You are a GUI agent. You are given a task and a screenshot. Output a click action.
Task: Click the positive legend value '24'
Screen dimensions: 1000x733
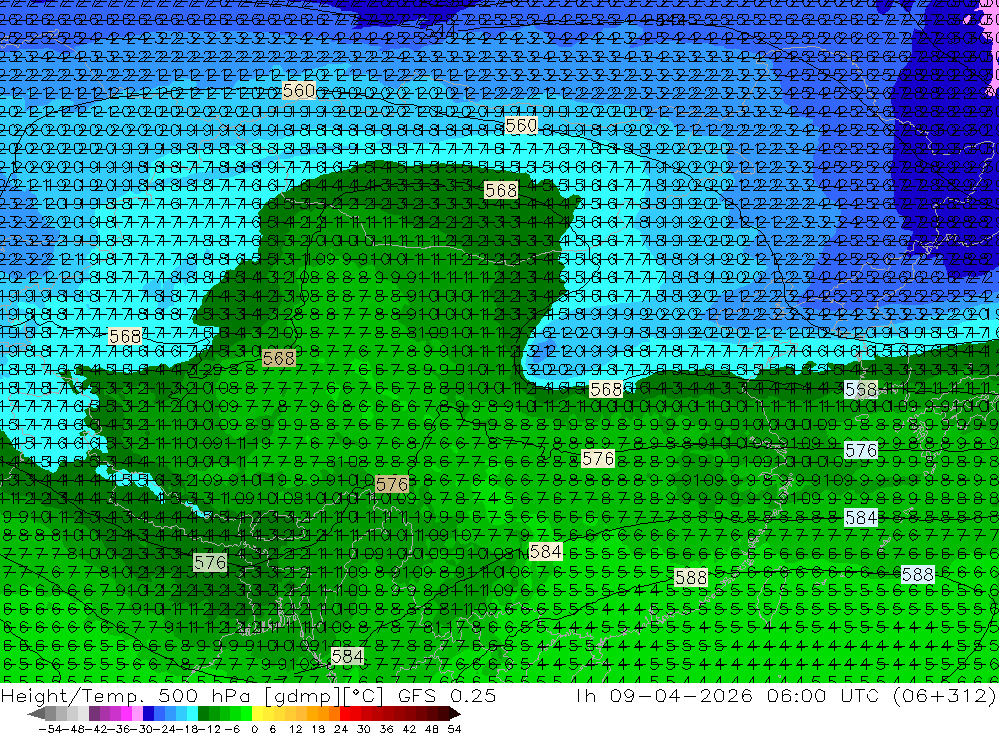point(341,729)
